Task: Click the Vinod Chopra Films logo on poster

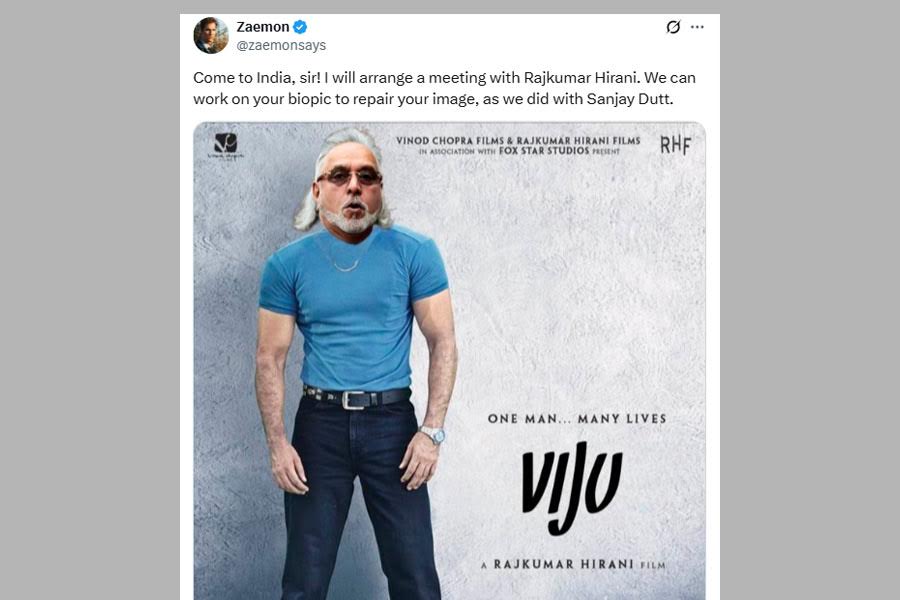Action: [226, 145]
